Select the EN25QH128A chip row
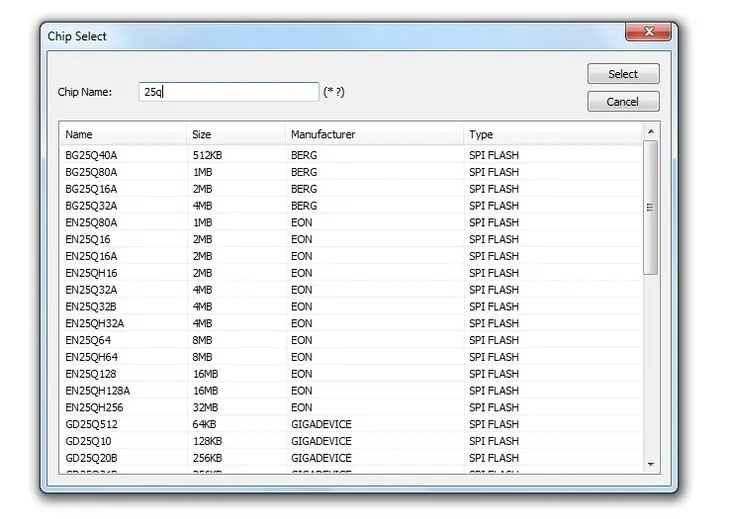The width and height of the screenshot is (730, 519). pyautogui.click(x=351, y=391)
